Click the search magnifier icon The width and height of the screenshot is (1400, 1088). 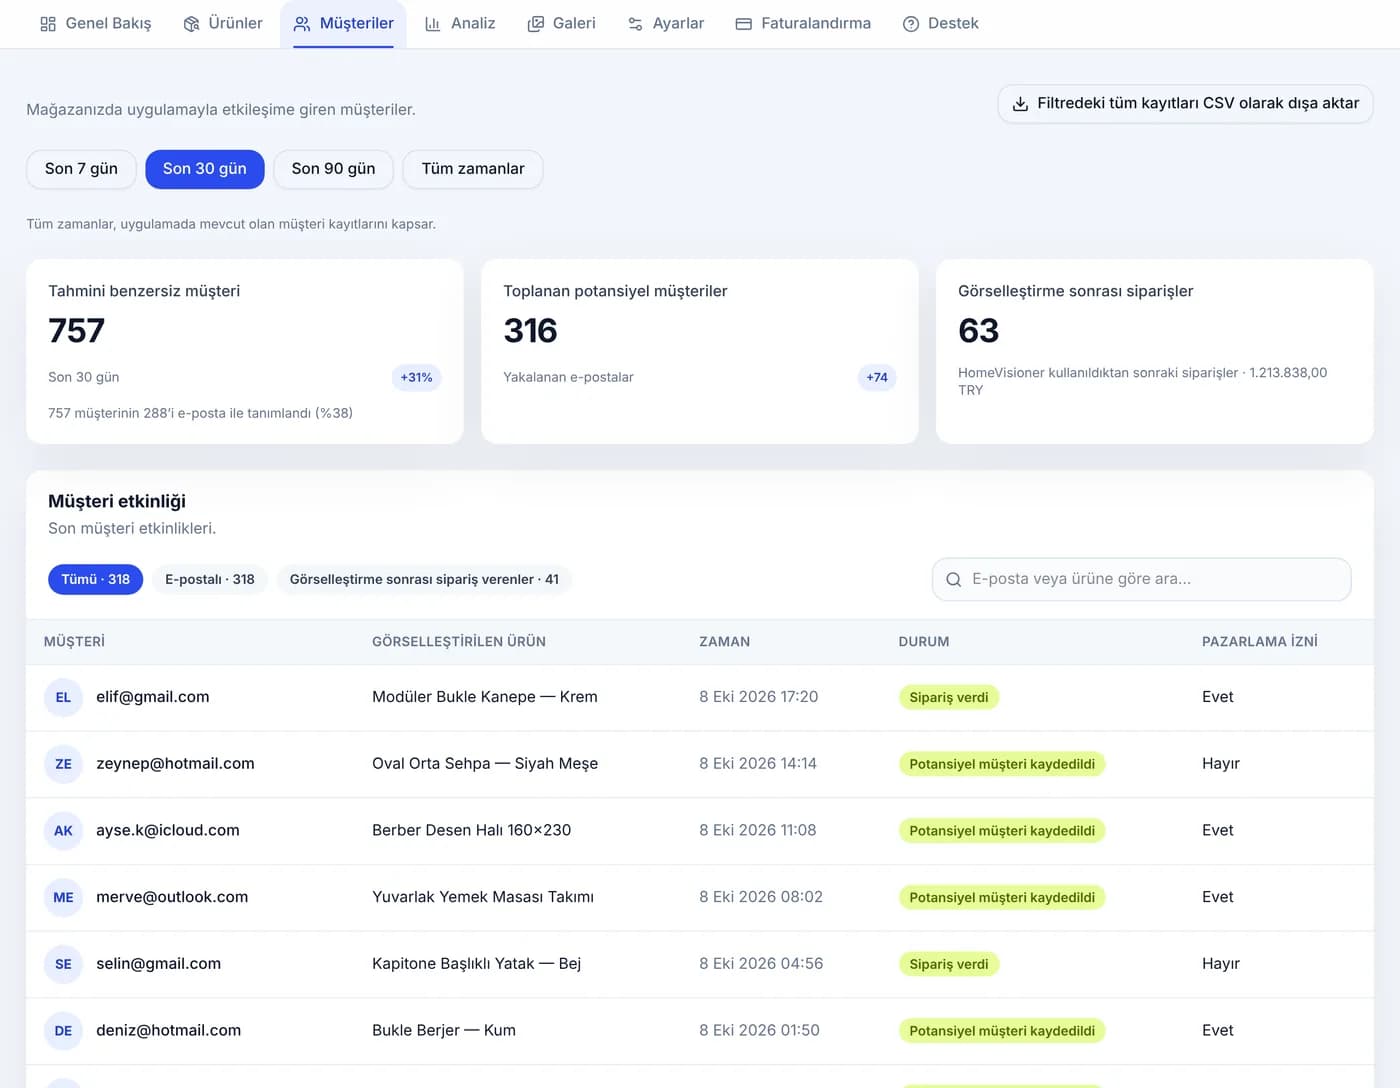tap(954, 579)
